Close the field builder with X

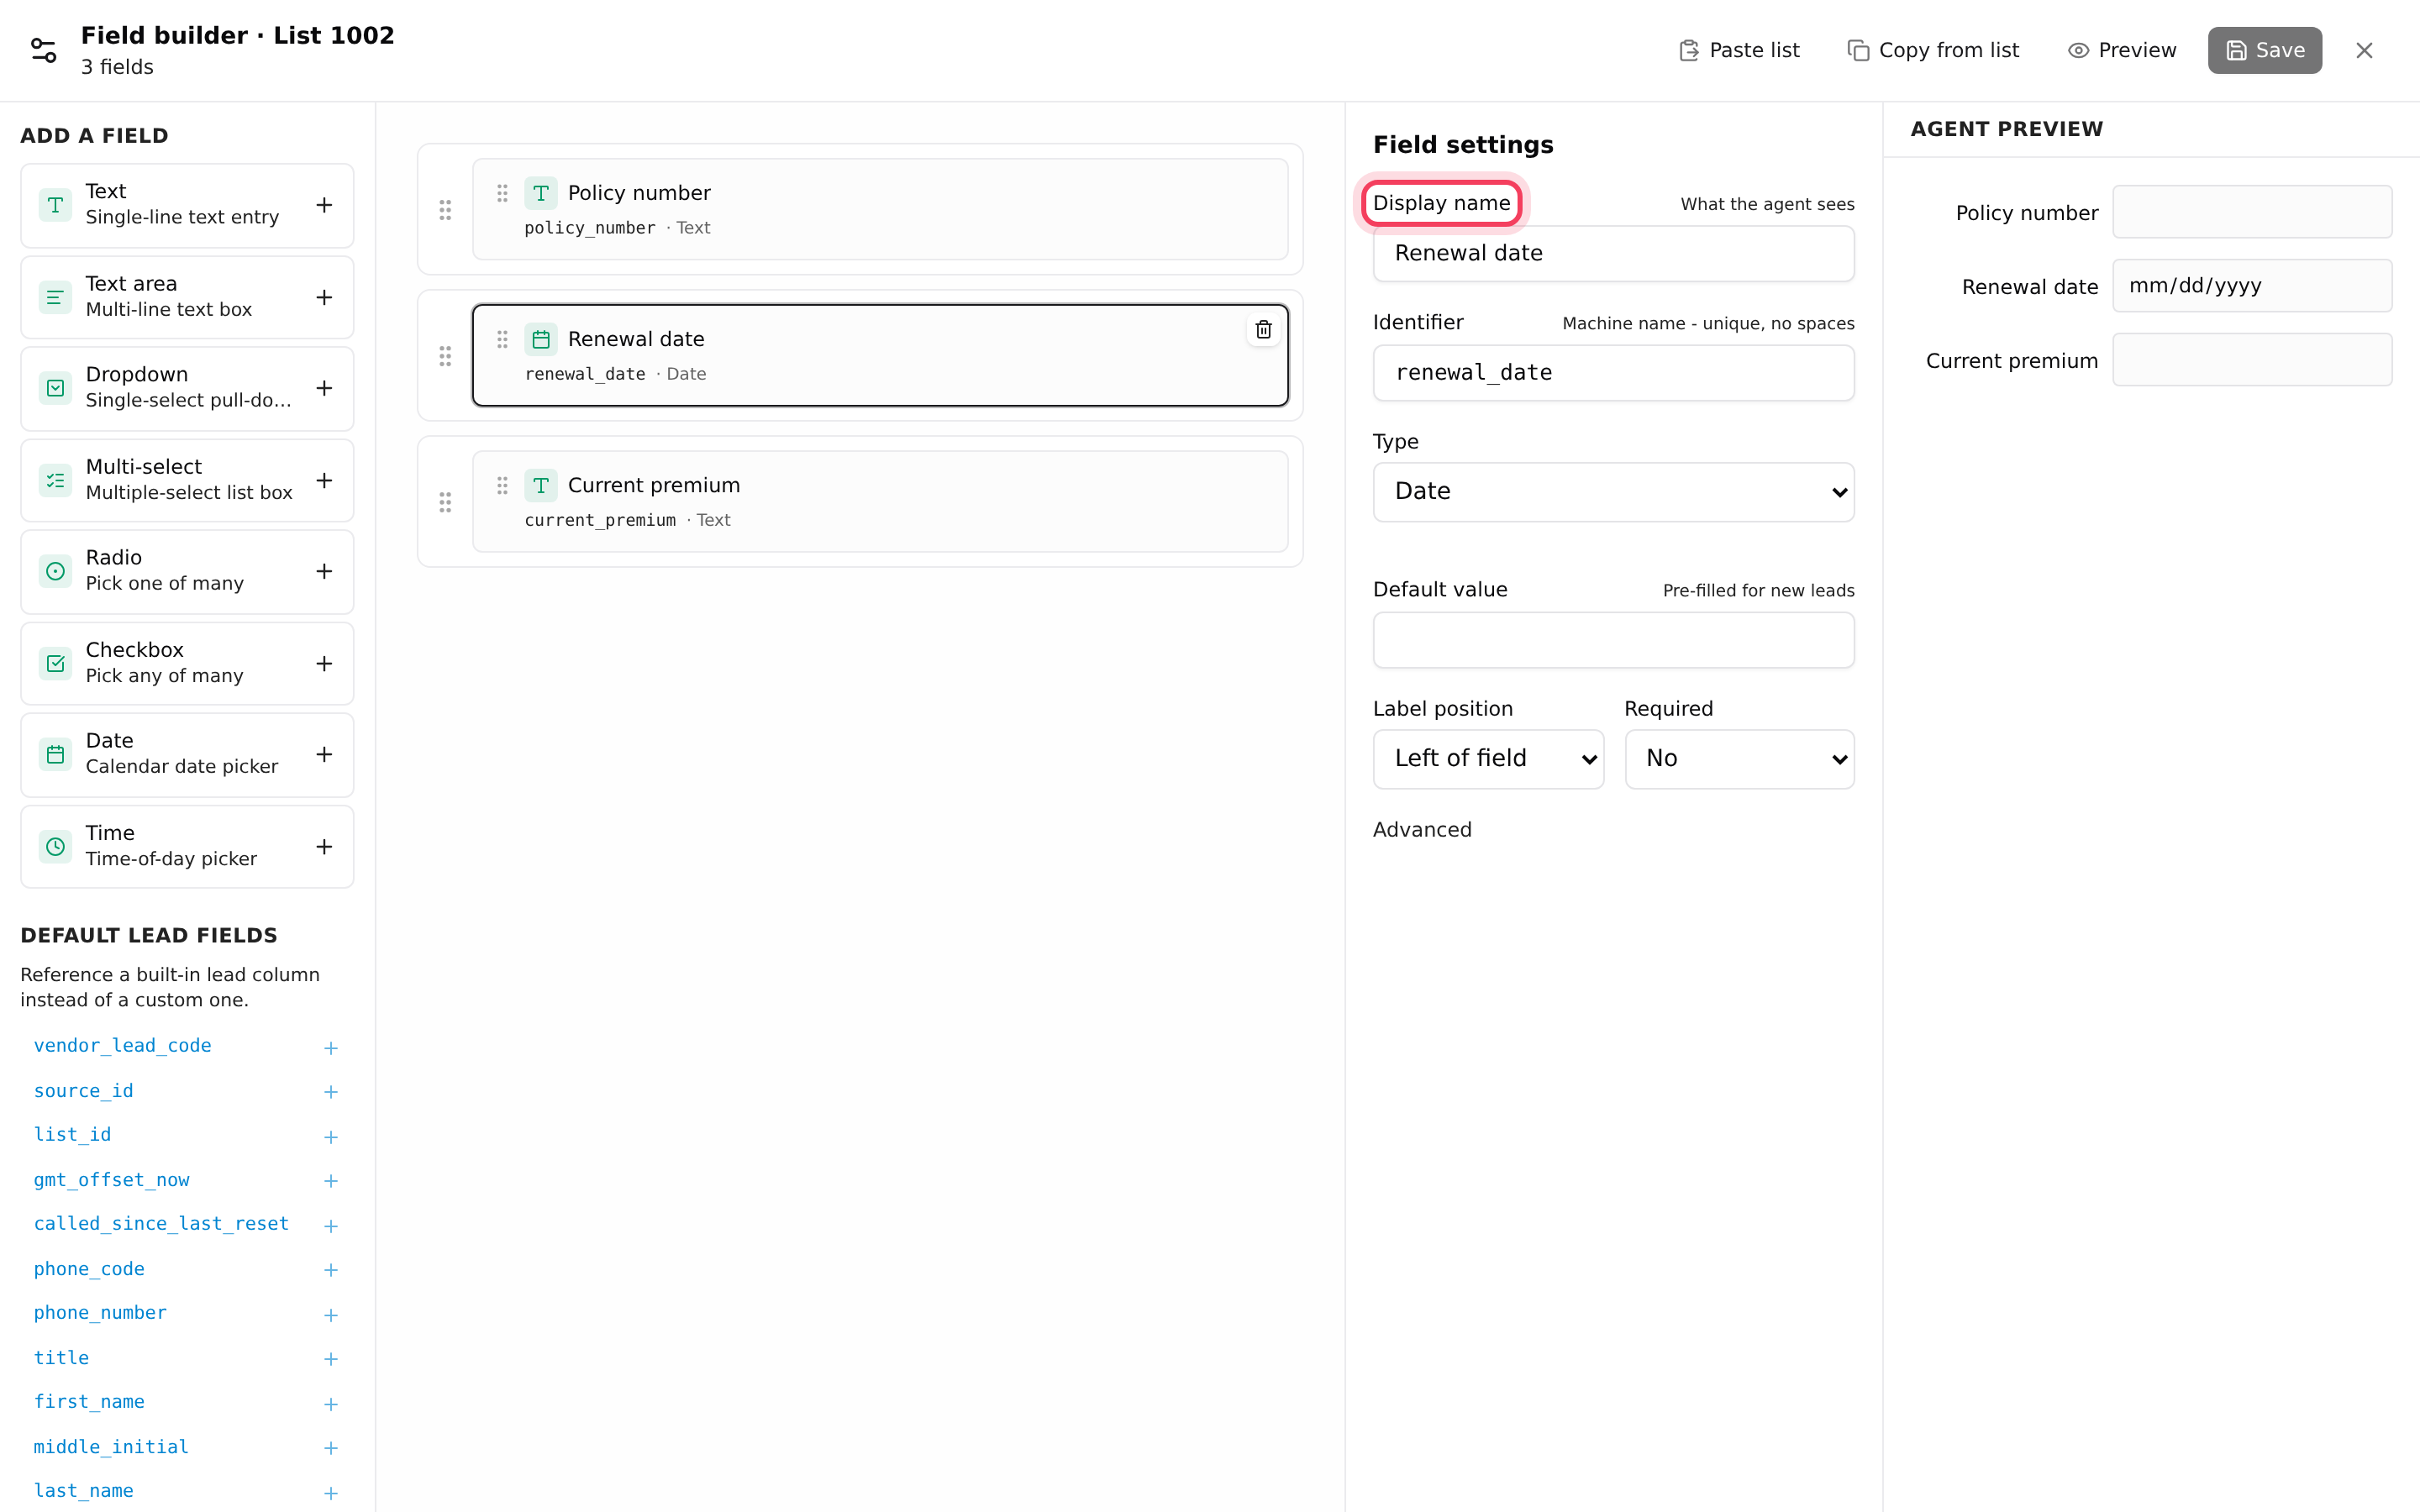tap(2364, 50)
